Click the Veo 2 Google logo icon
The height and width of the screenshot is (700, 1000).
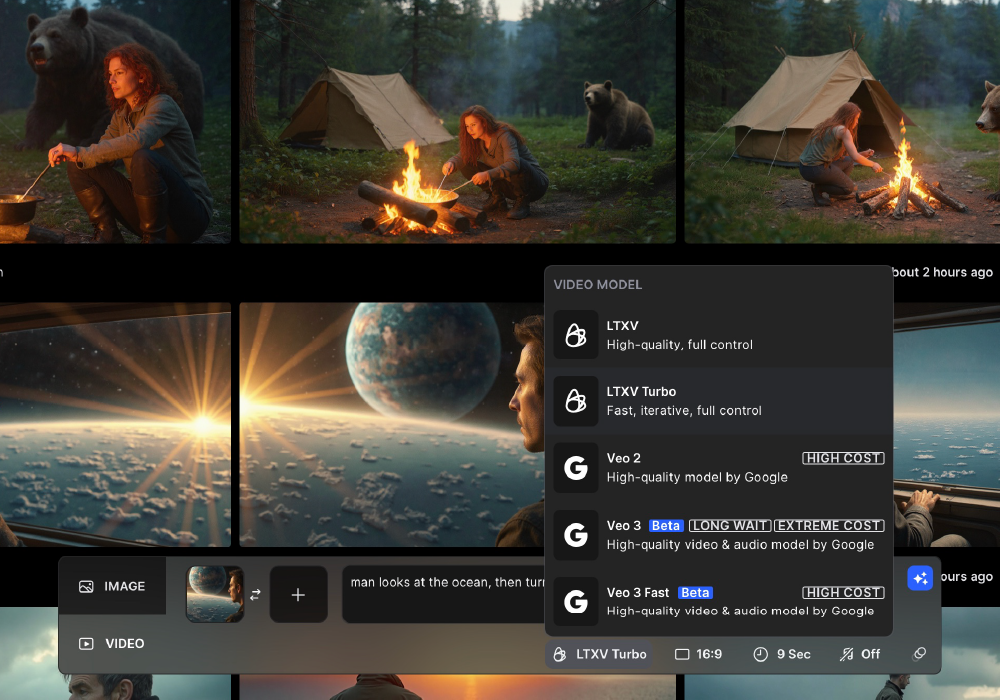[x=575, y=468]
